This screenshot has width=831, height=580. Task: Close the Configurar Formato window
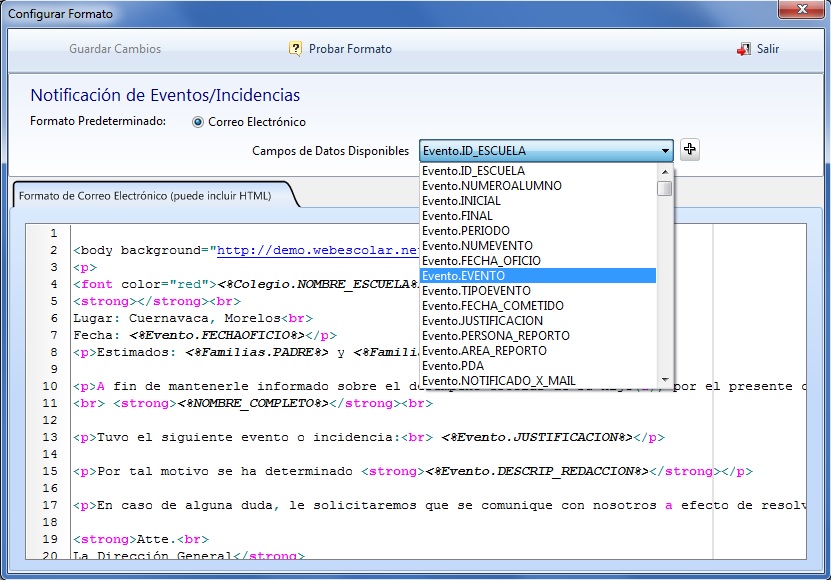(802, 8)
